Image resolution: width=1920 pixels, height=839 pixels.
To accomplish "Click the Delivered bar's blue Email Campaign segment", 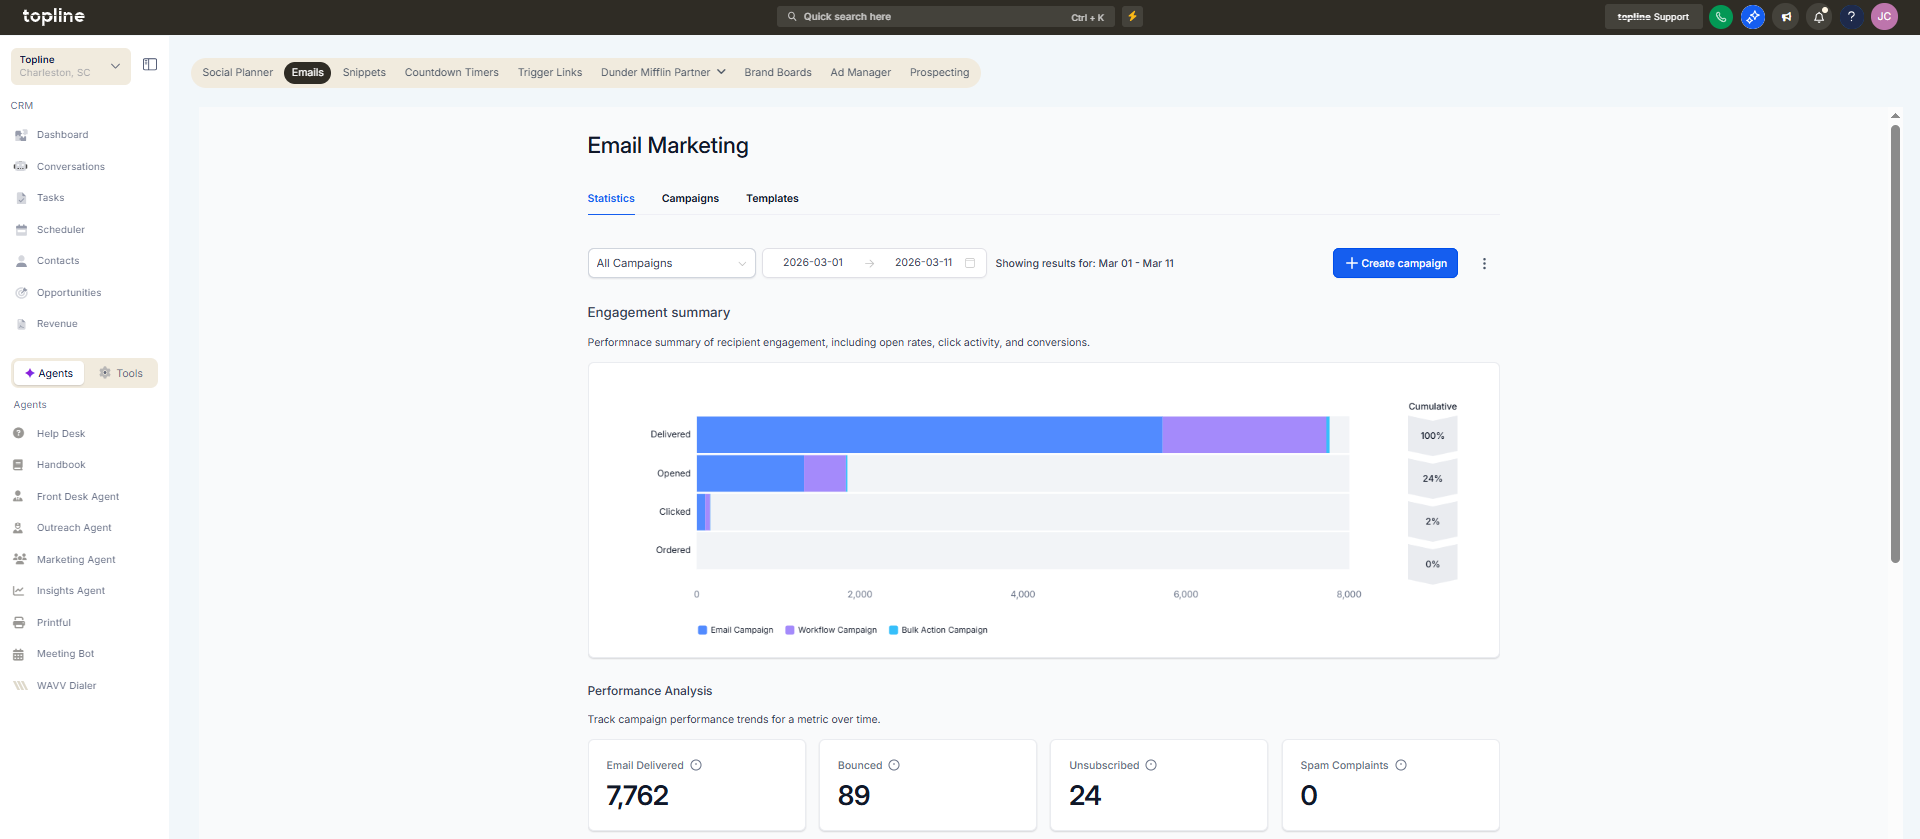I will (x=929, y=435).
